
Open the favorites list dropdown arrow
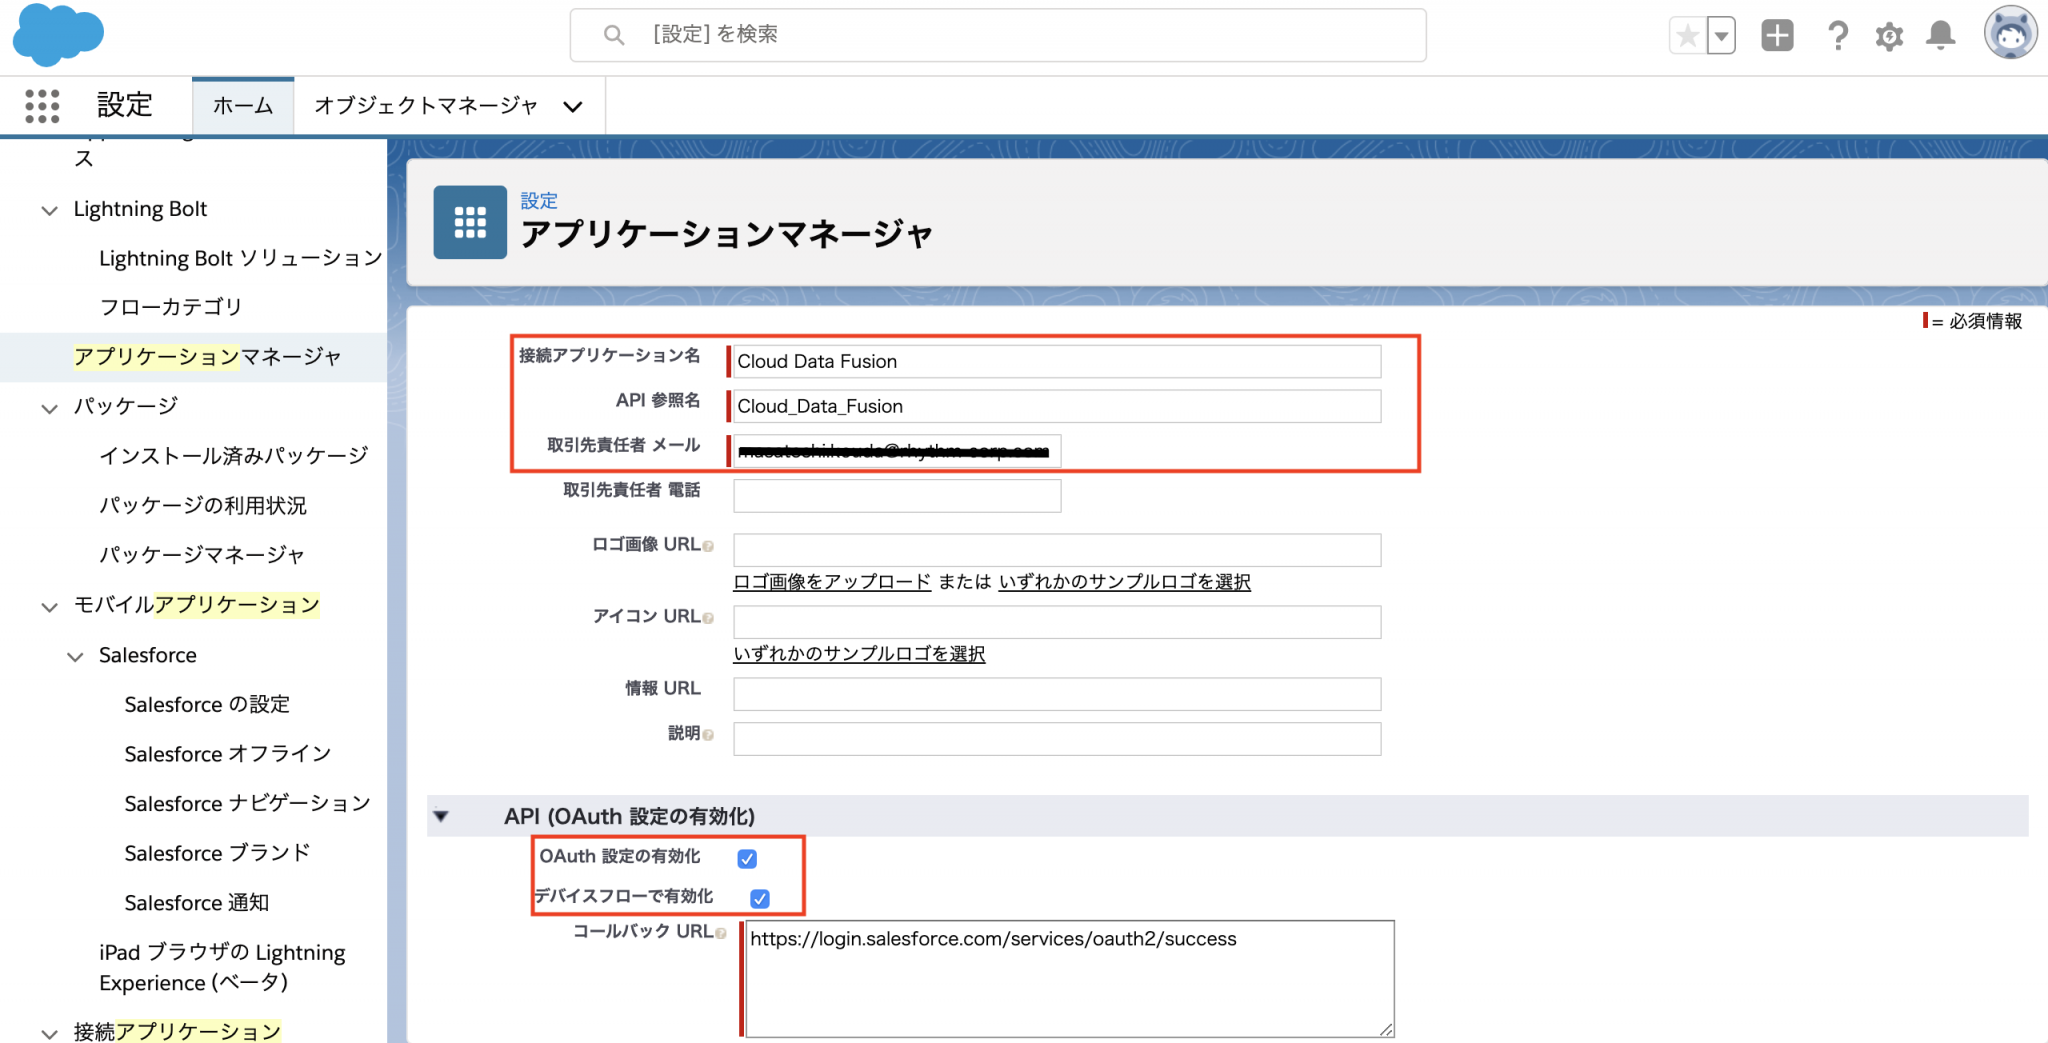pyautogui.click(x=1721, y=36)
